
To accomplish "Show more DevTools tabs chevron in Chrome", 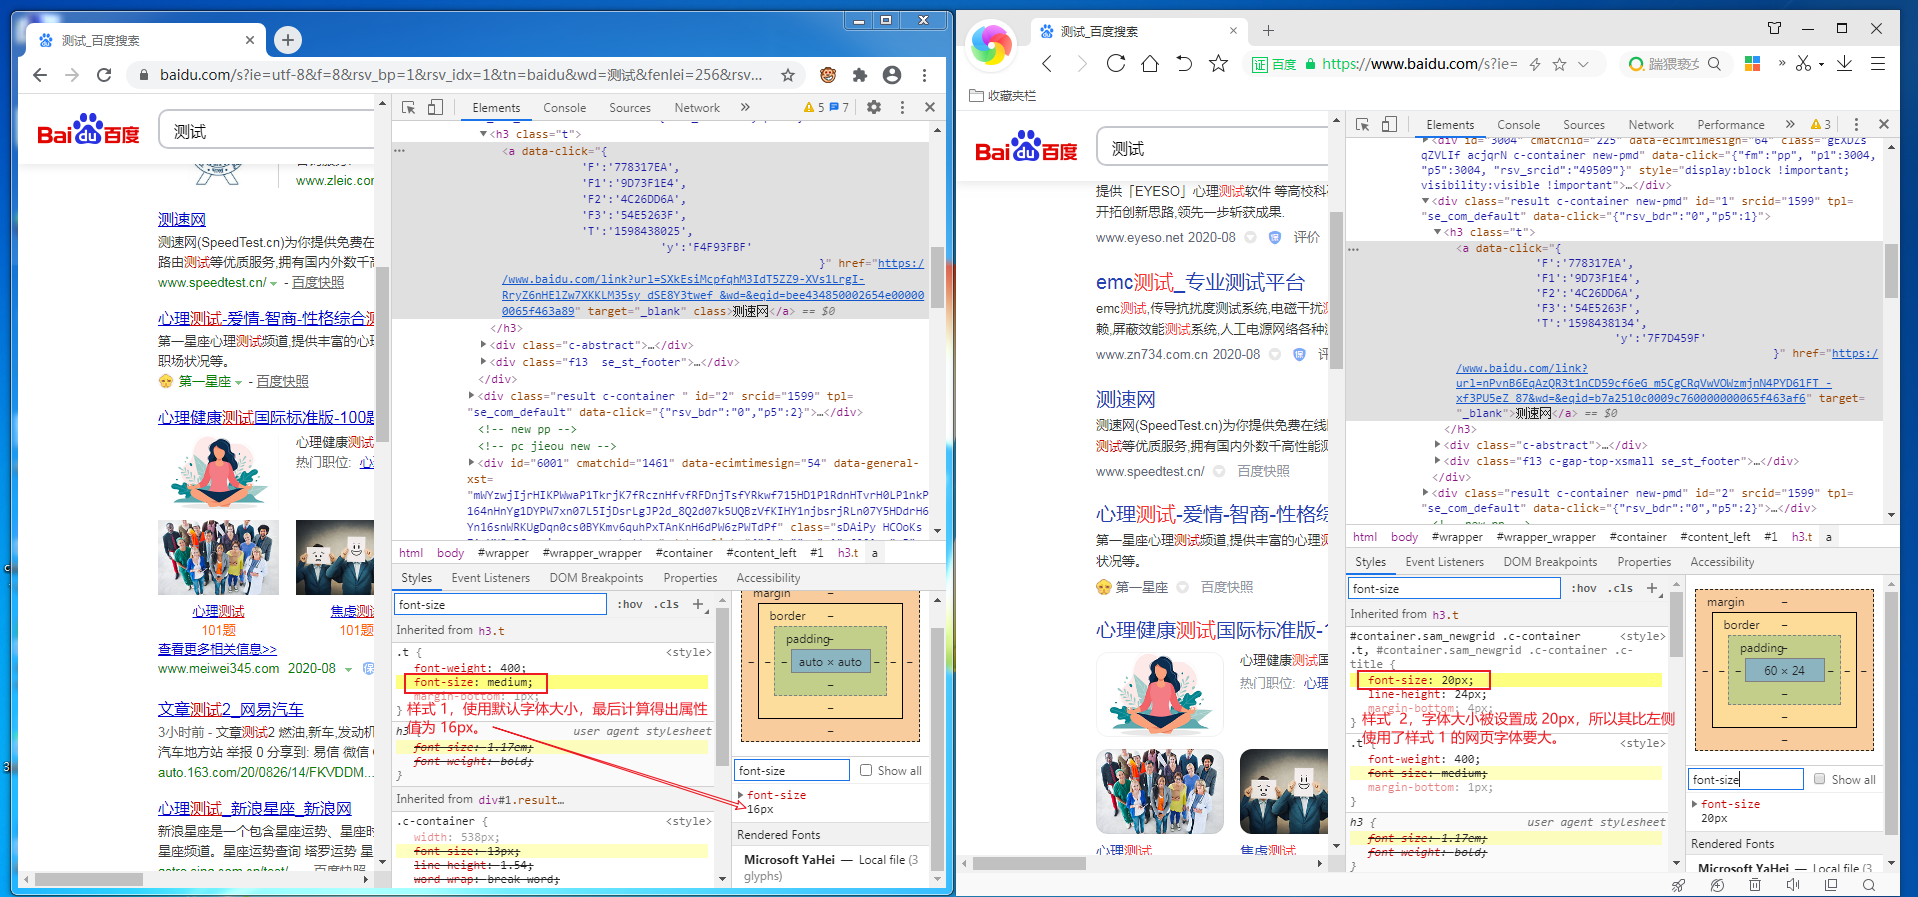I will [745, 107].
